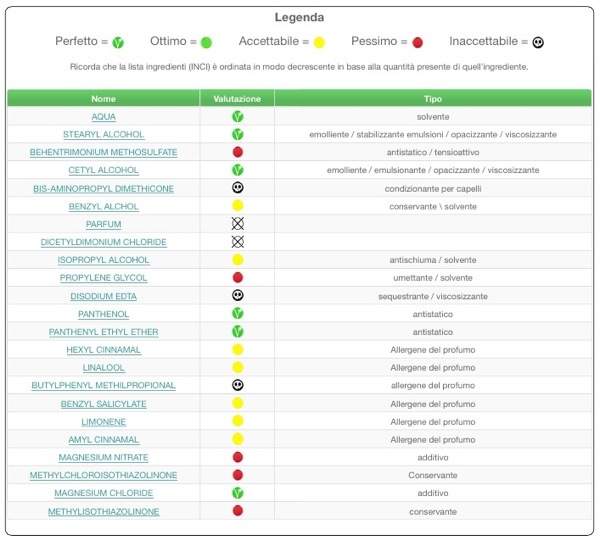Open the STEARYL ALCOHOL ingredient link

tap(104, 134)
